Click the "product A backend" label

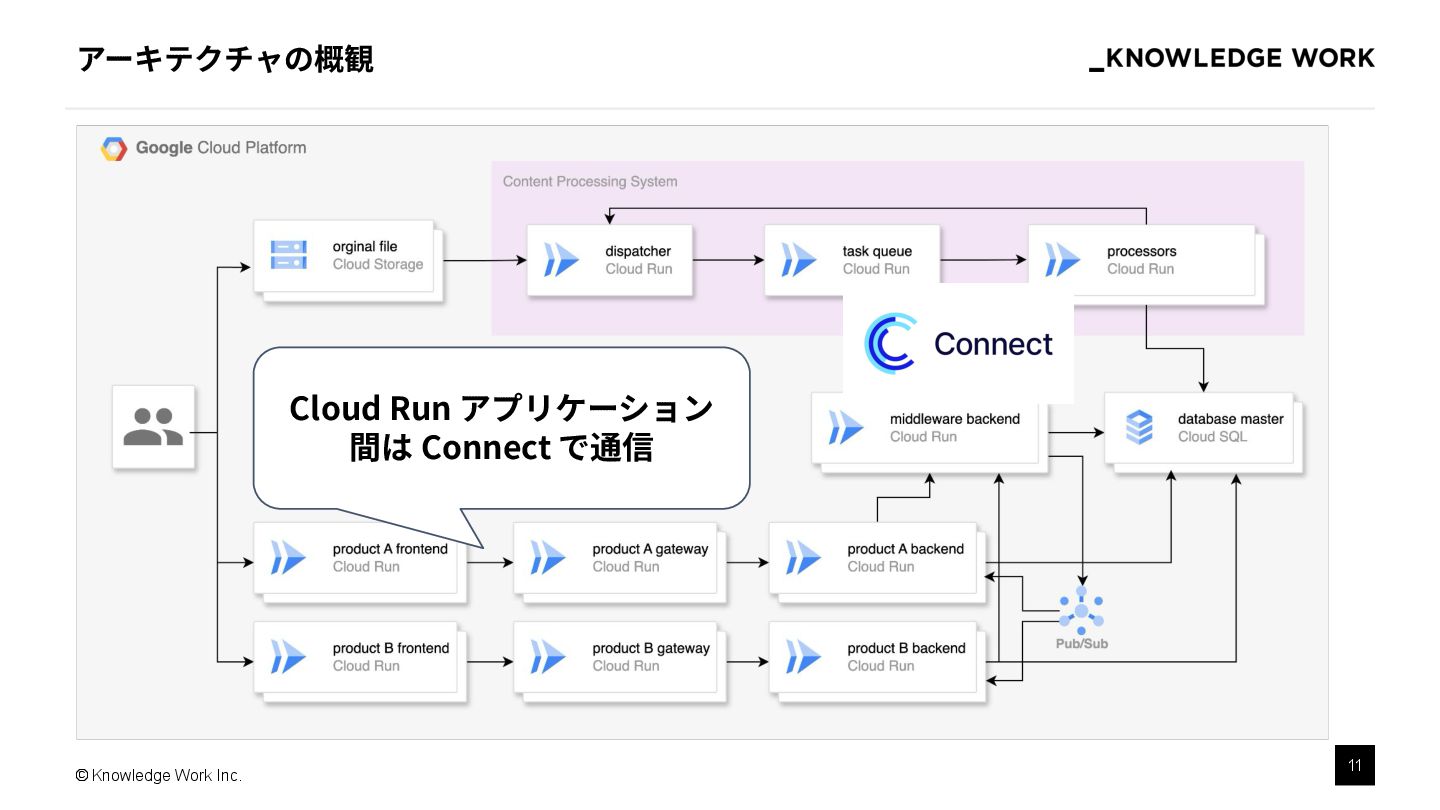pyautogui.click(x=906, y=549)
